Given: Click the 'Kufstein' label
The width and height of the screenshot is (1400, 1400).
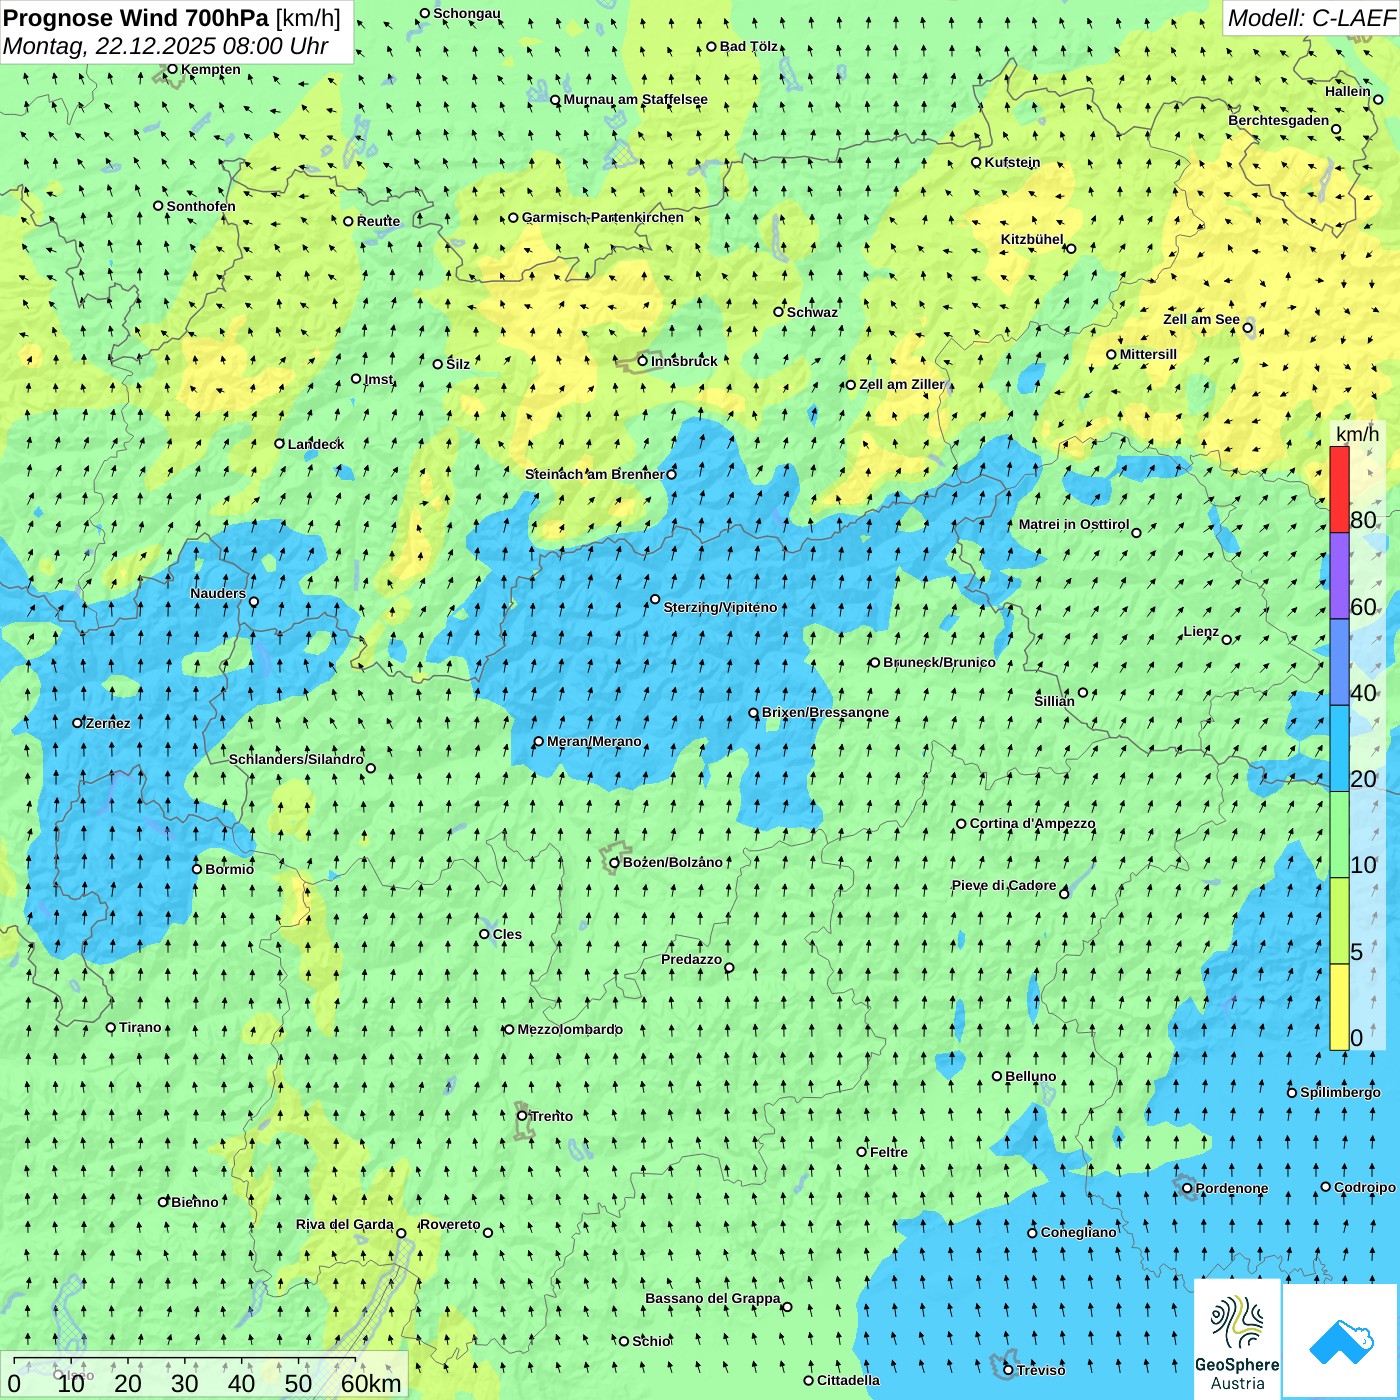Looking at the screenshot, I should coord(1012,162).
